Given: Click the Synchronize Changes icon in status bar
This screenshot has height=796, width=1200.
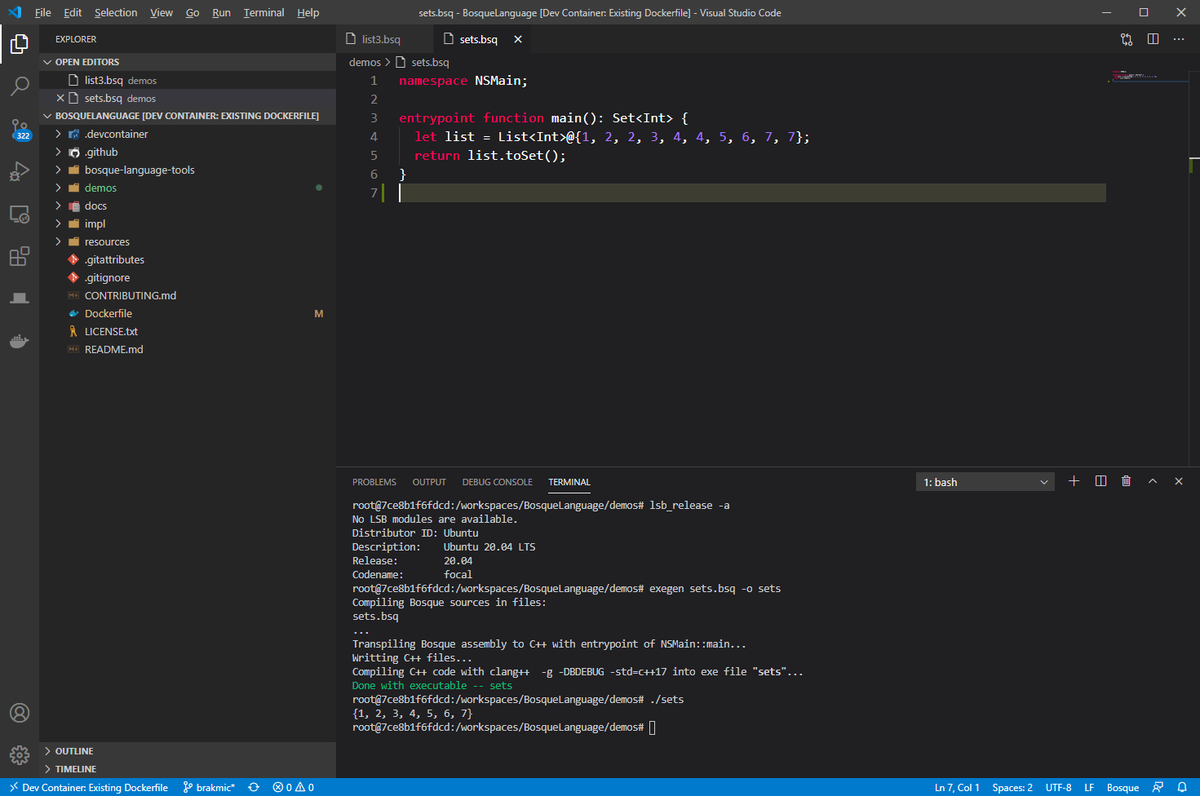Looking at the screenshot, I should click(x=253, y=787).
